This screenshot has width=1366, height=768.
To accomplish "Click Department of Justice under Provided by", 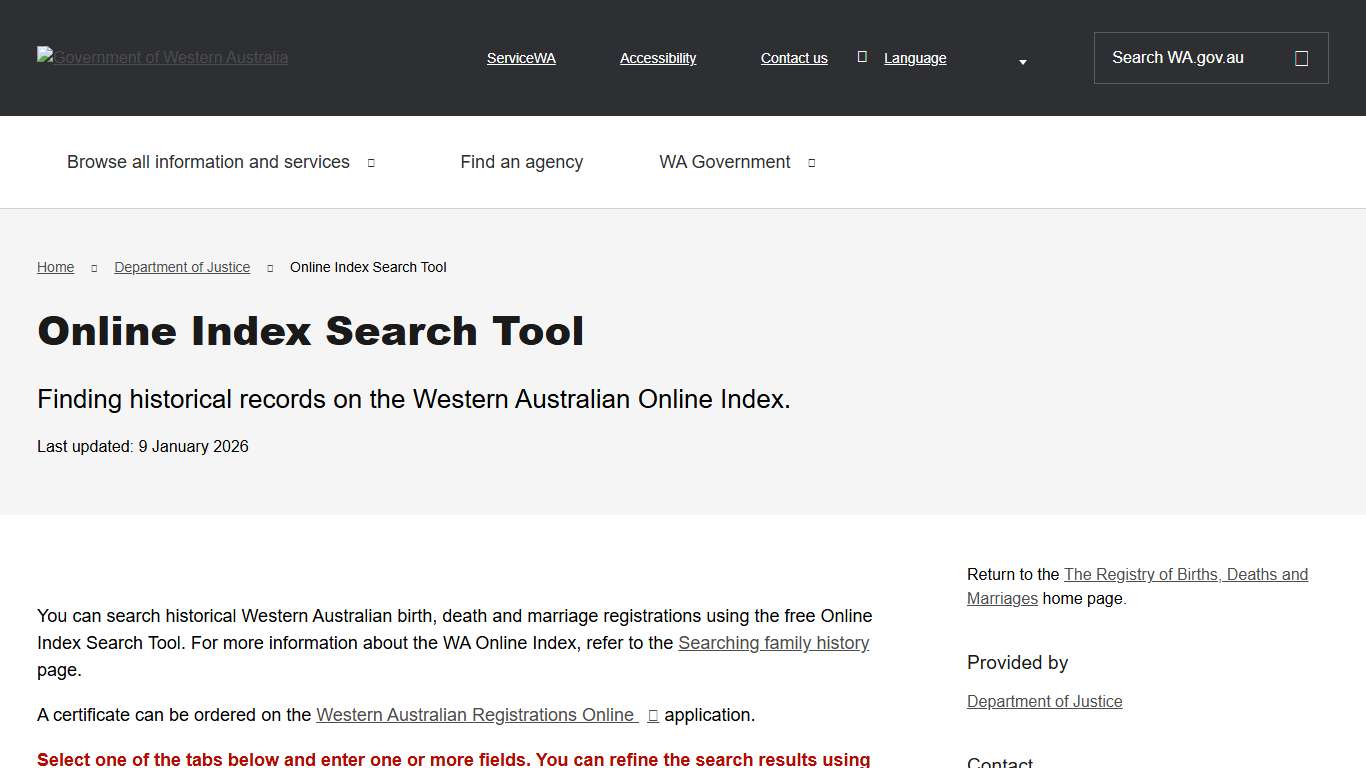I will point(1044,701).
